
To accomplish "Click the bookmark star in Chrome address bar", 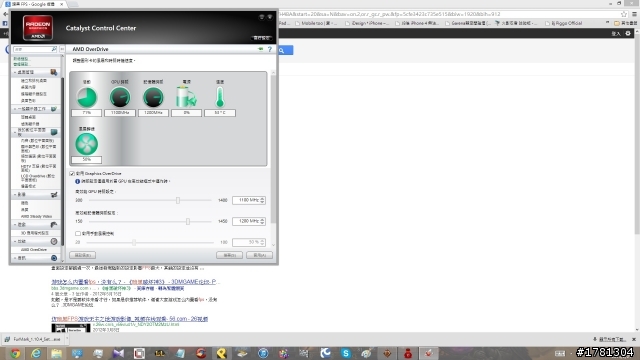I will coord(623,14).
